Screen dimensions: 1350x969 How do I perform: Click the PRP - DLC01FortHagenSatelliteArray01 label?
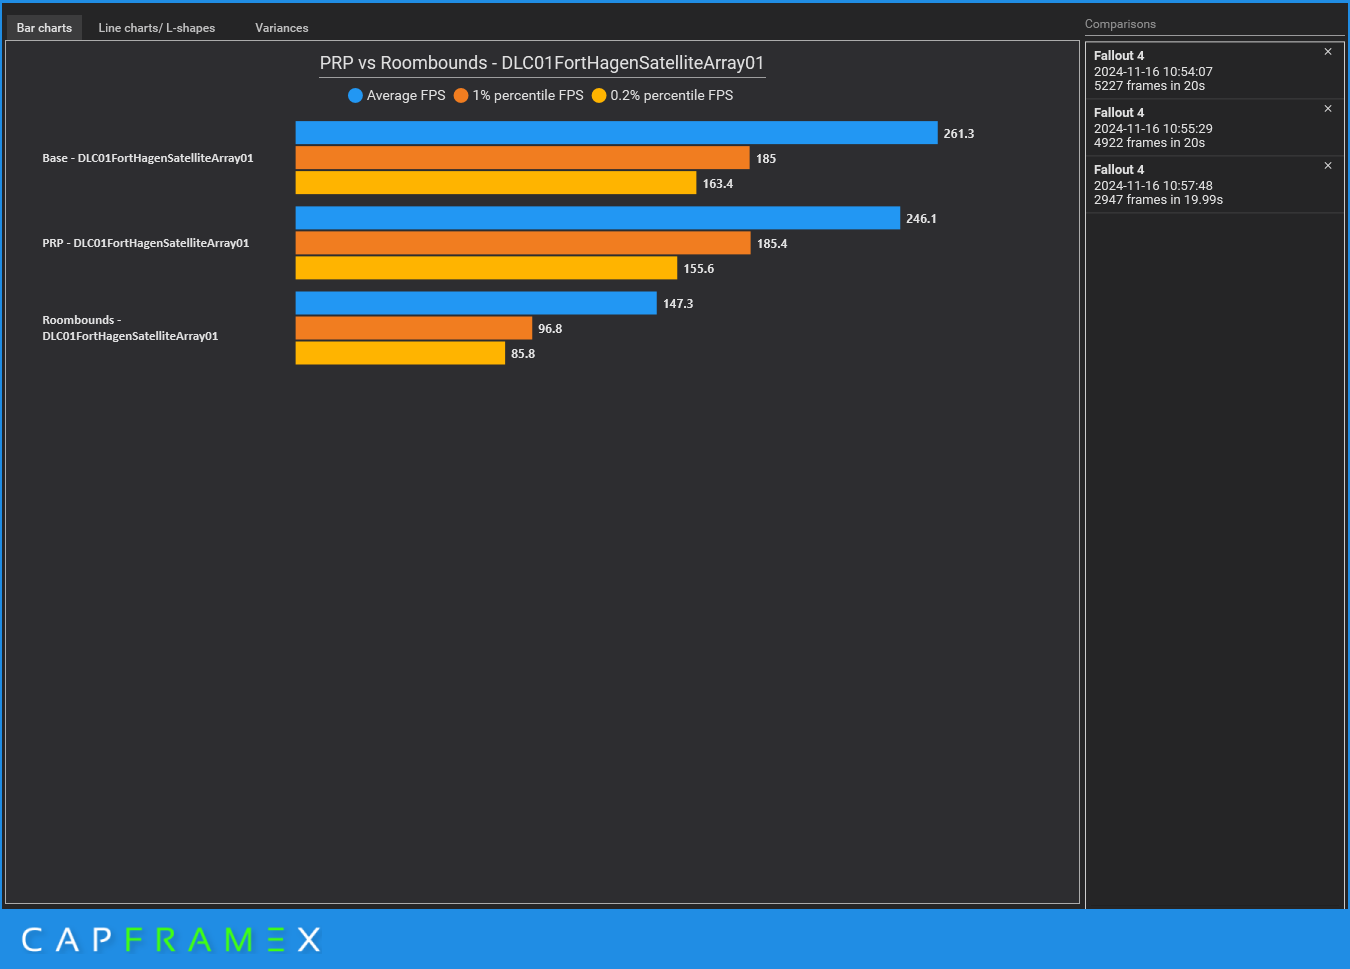click(146, 243)
